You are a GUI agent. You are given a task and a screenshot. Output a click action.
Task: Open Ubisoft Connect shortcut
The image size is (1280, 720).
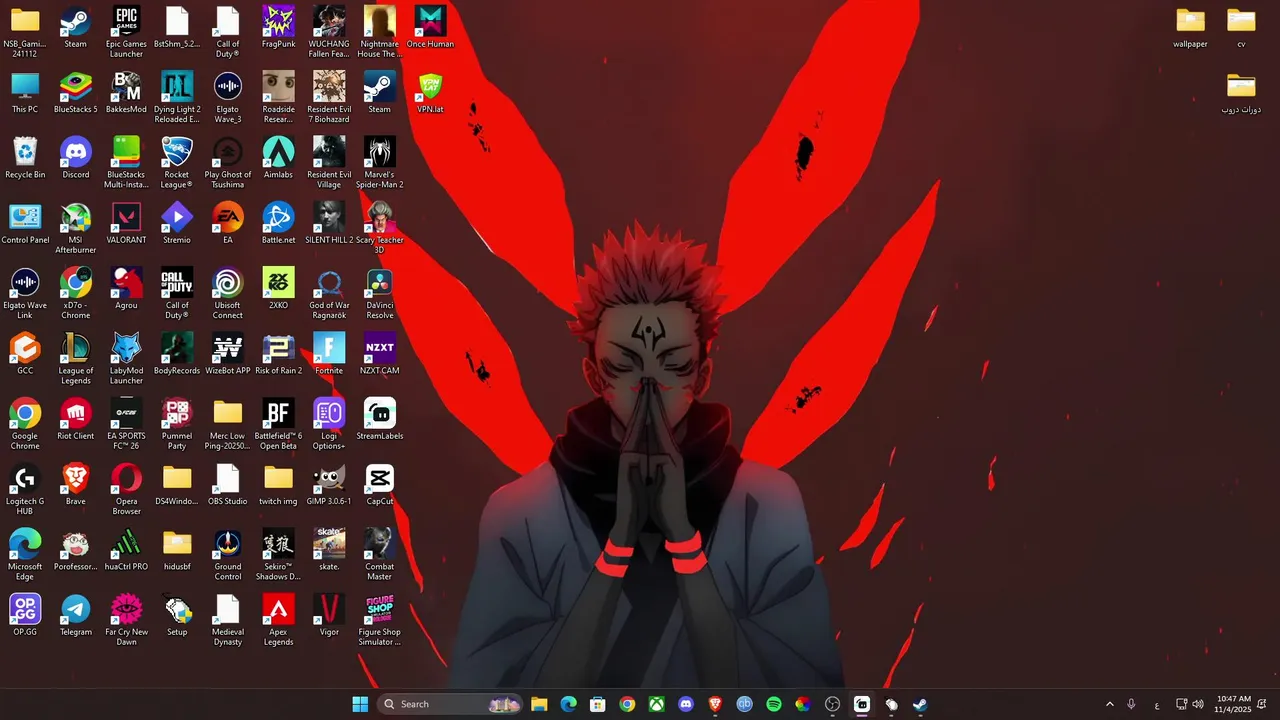pos(228,293)
